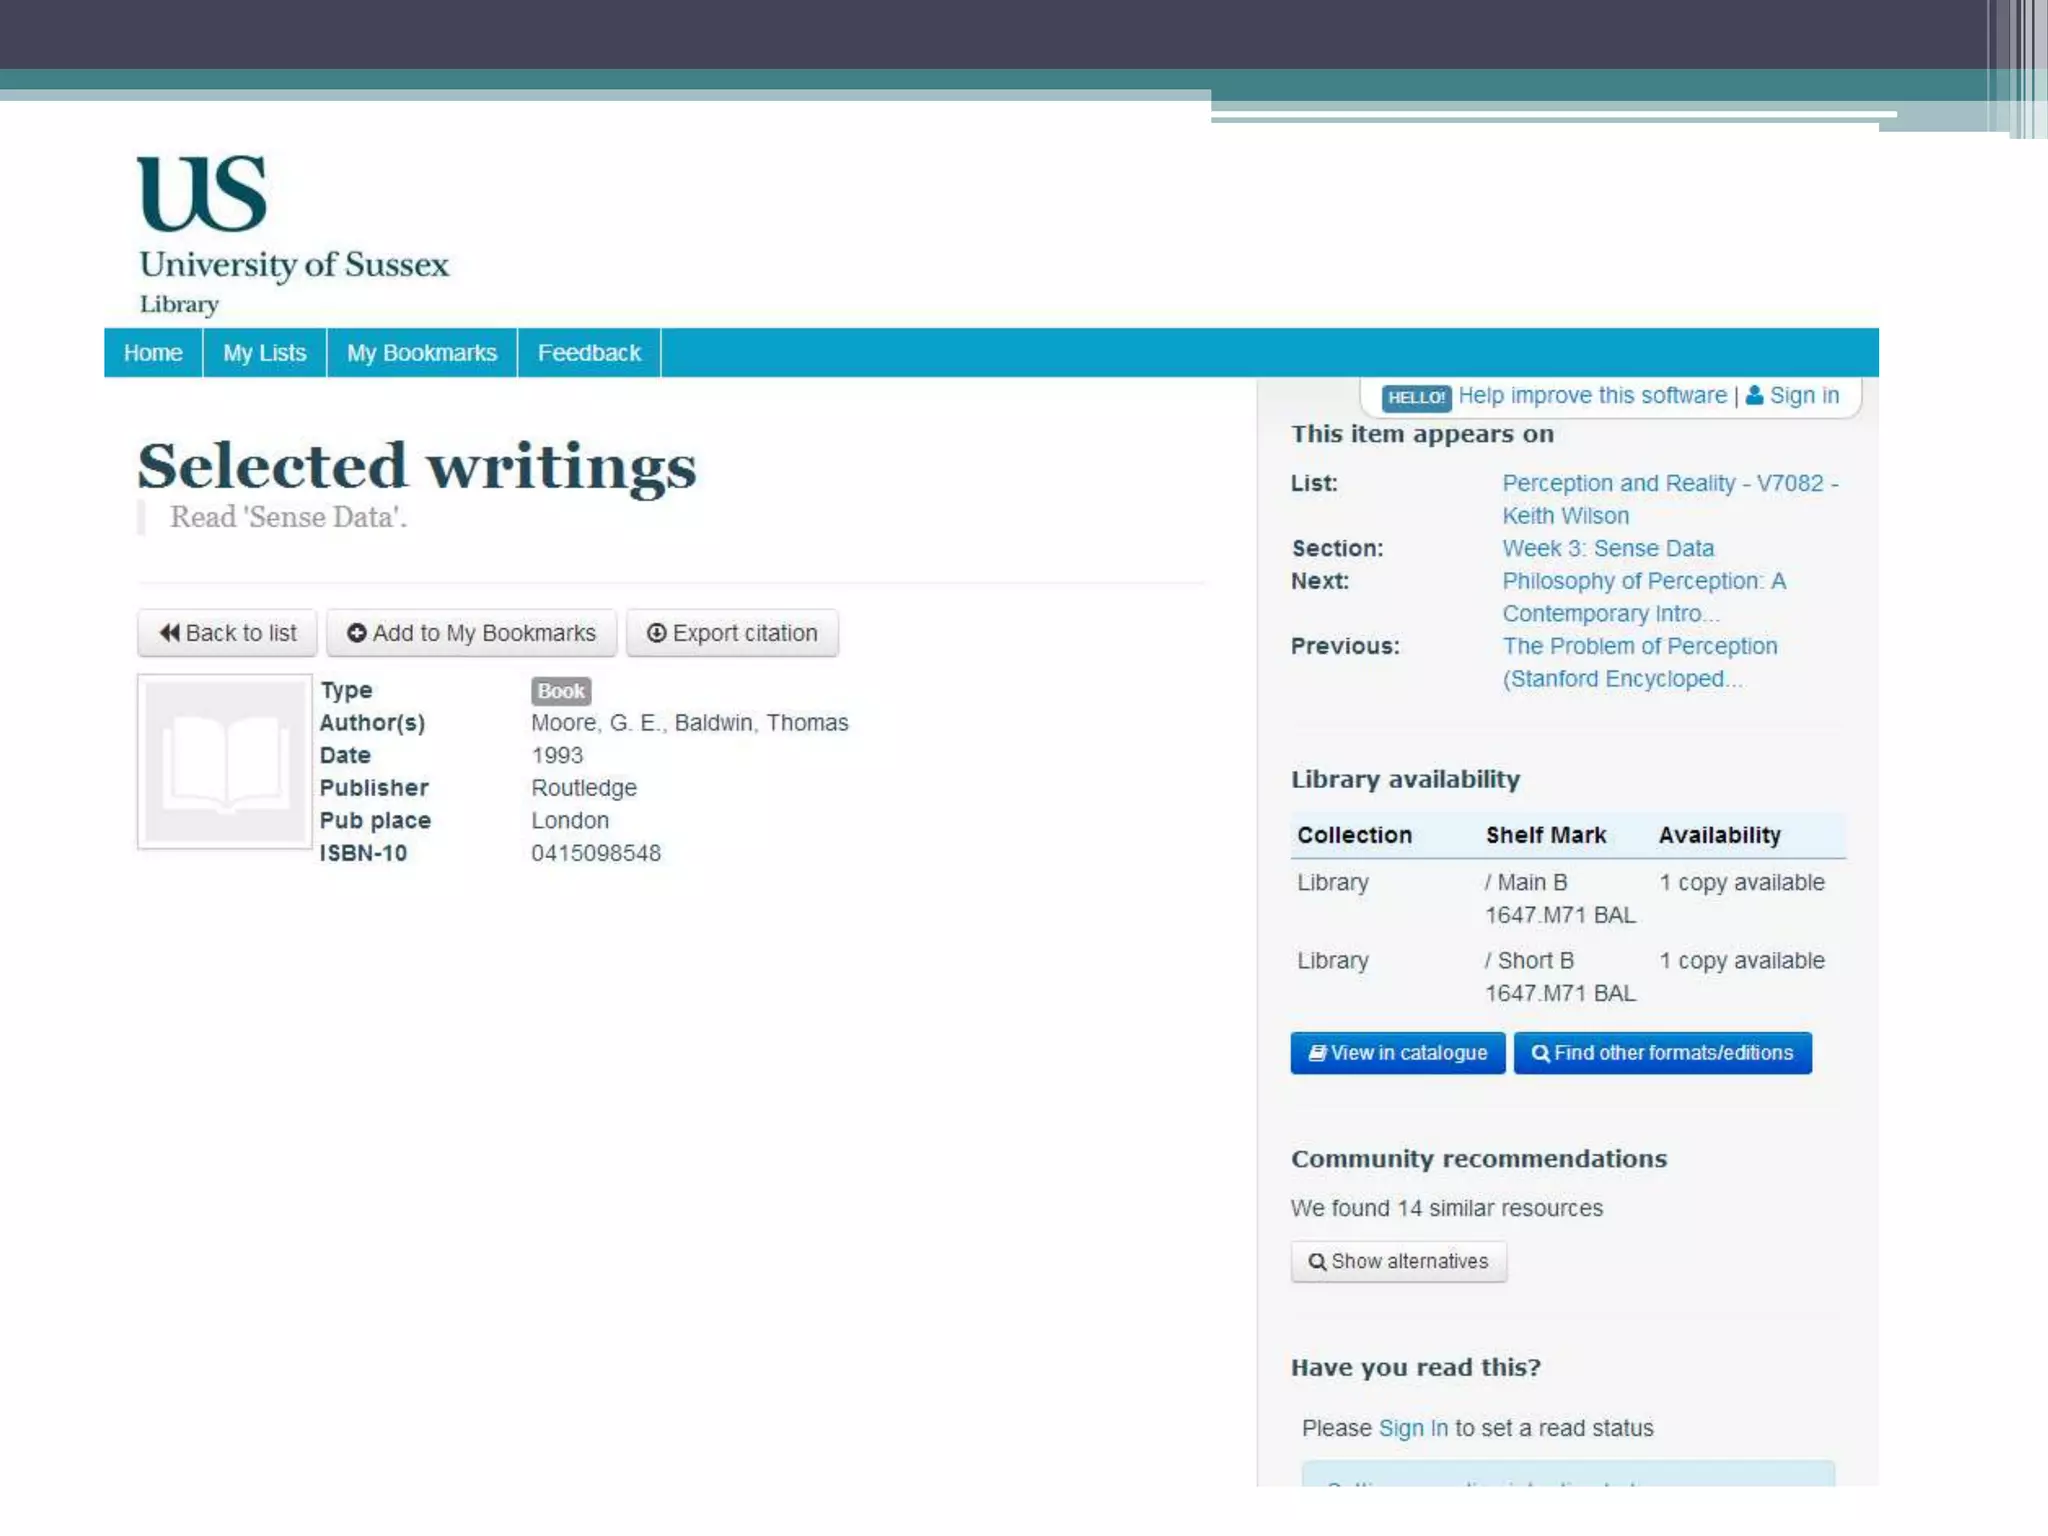
Task: Click View in catalogue button
Action: tap(1397, 1053)
